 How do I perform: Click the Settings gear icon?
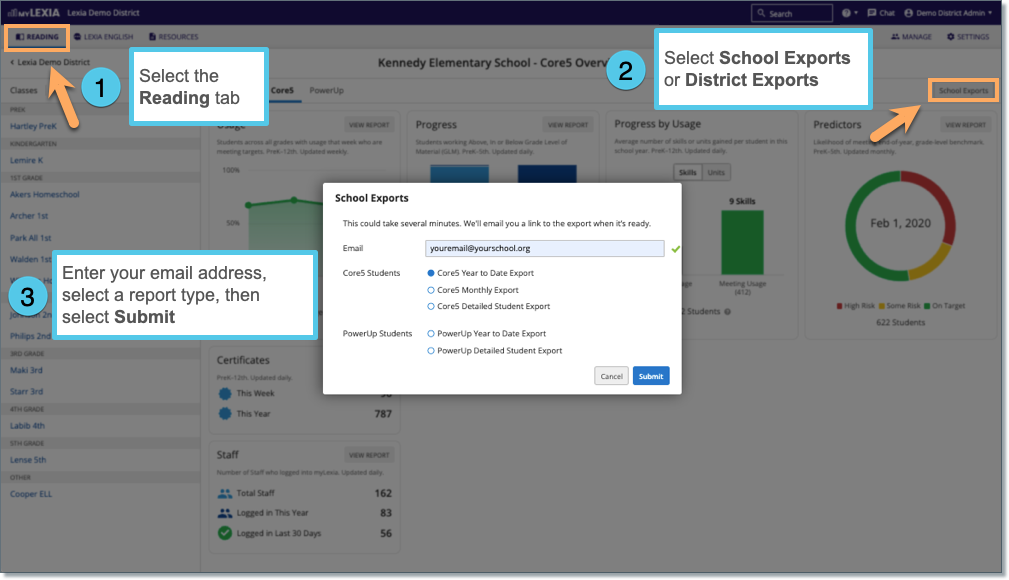950,37
